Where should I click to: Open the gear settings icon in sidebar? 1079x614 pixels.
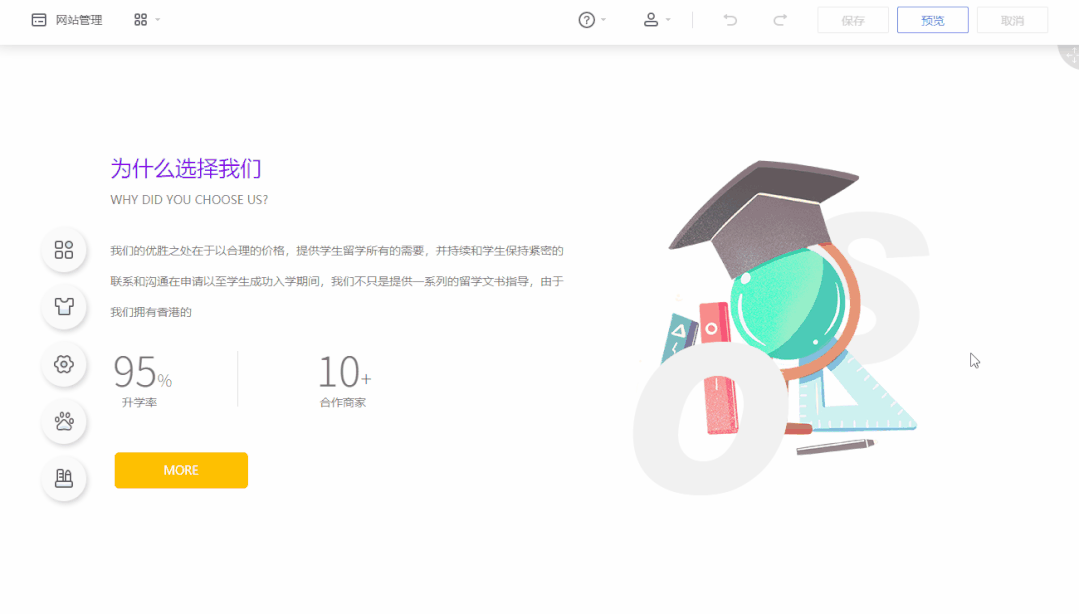[64, 365]
